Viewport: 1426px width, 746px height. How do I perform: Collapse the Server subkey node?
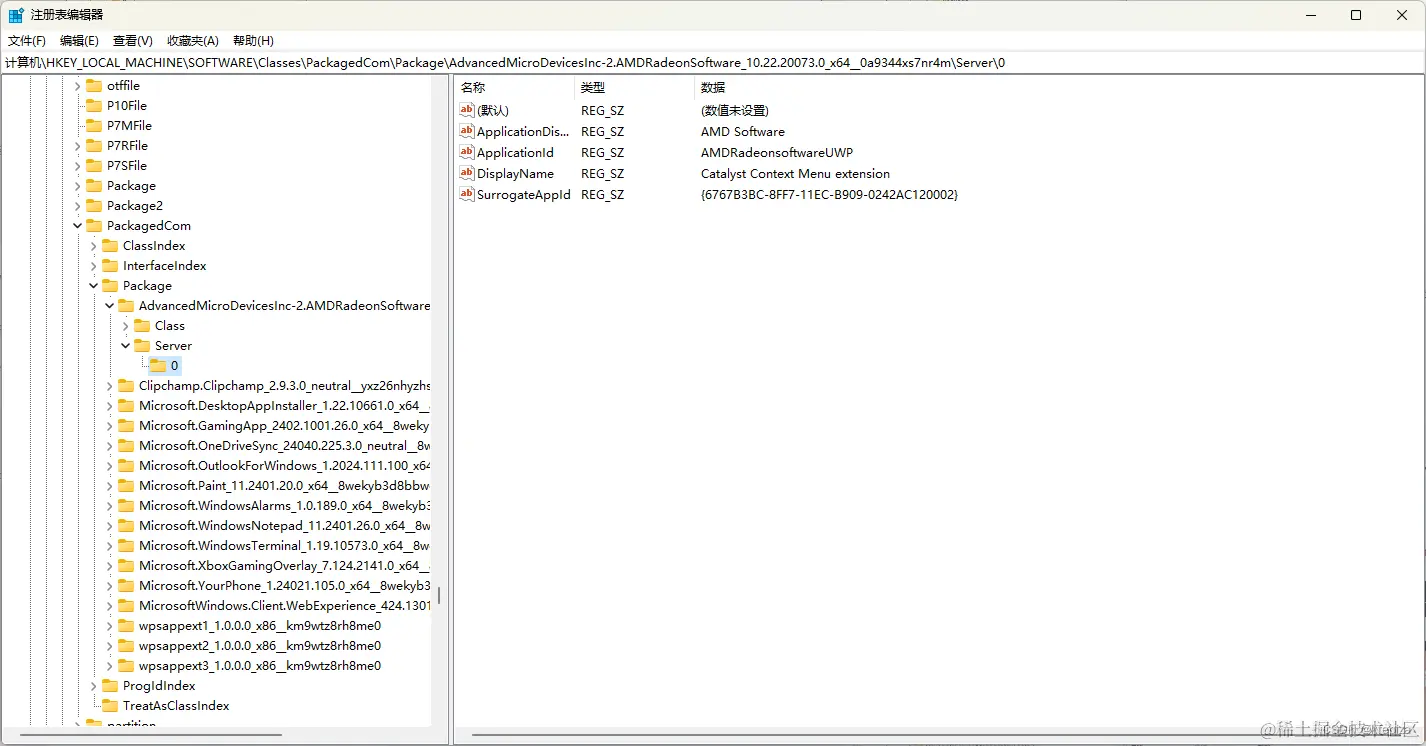125,346
